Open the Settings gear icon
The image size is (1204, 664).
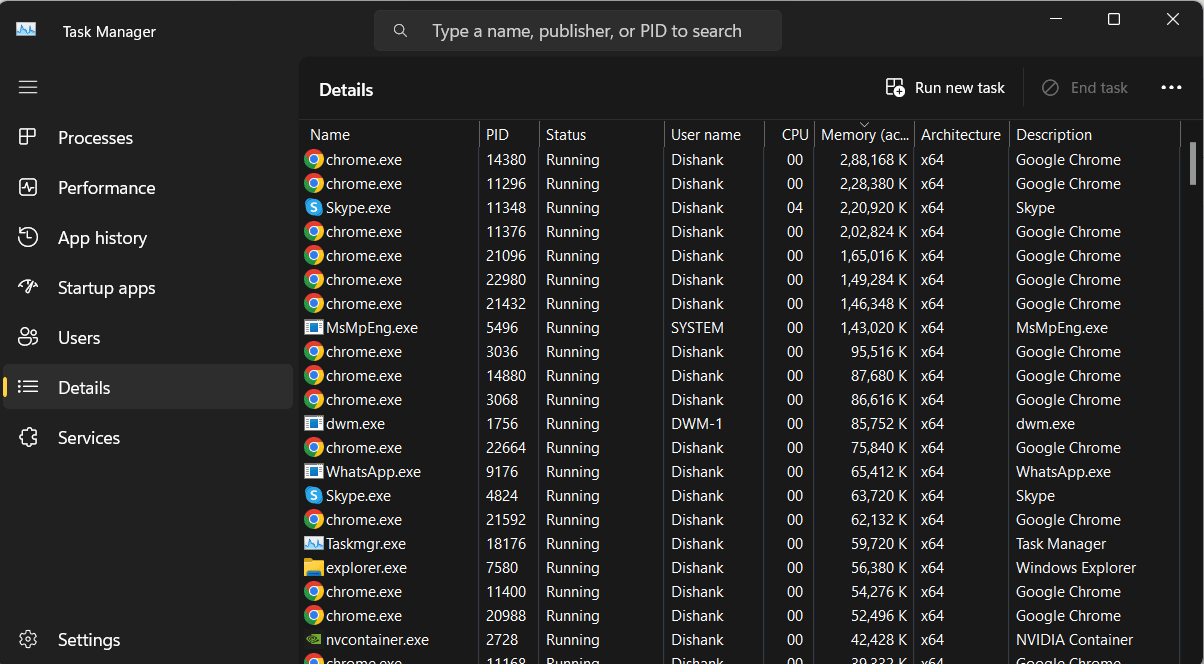pos(28,639)
